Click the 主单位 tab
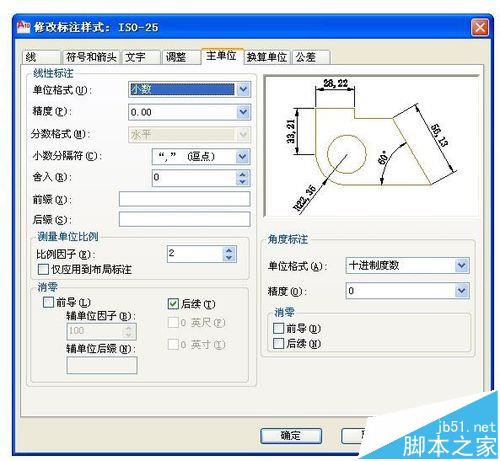Screen dimensions: 500x461 point(222,56)
